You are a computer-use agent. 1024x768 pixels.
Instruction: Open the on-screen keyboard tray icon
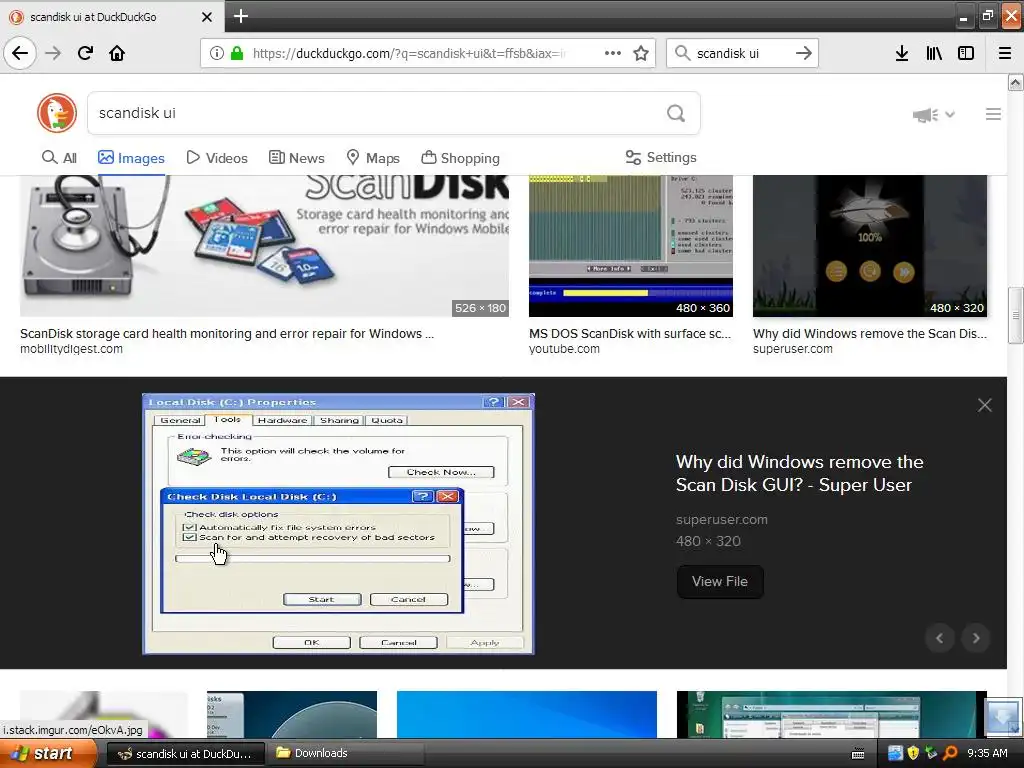[x=858, y=754]
